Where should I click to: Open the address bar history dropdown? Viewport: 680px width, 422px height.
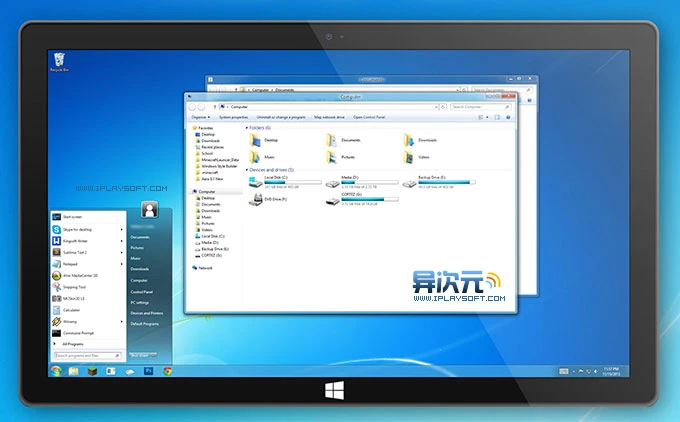coord(436,107)
